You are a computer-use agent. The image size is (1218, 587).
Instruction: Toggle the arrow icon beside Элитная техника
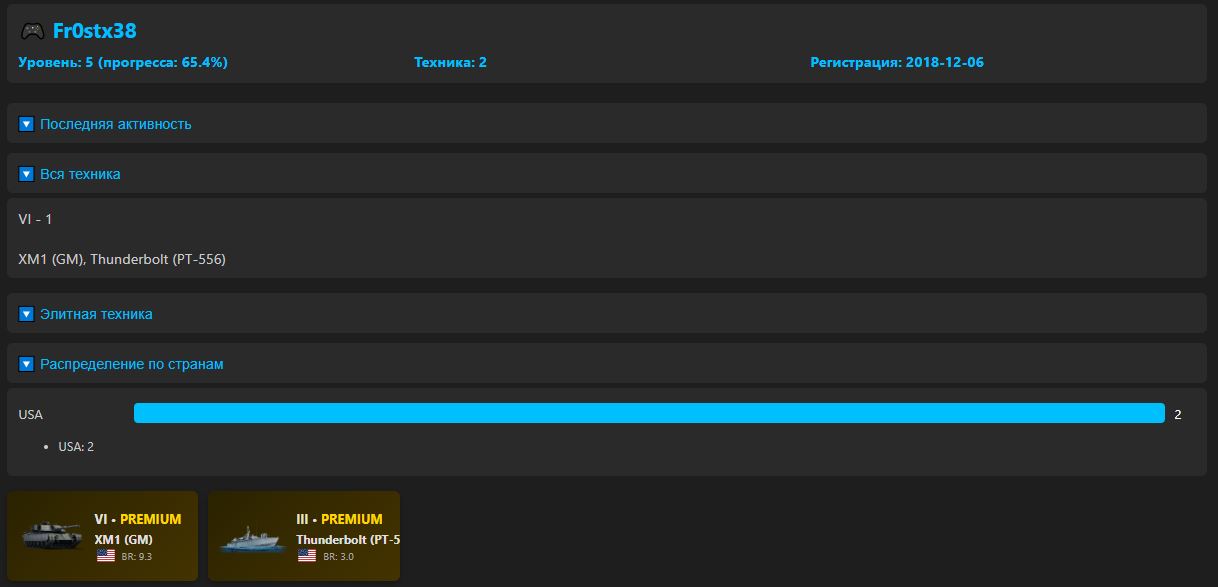[27, 314]
